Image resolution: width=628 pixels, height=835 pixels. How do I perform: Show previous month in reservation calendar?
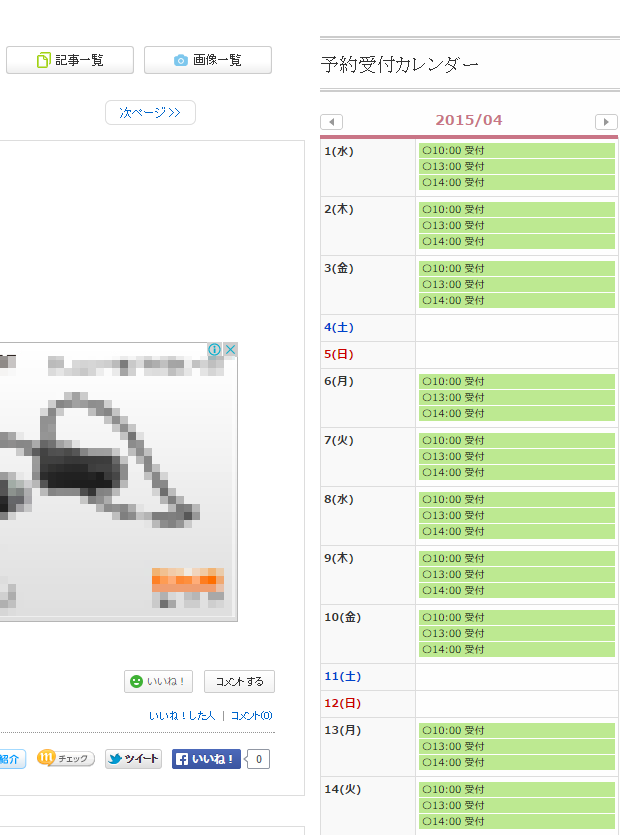point(332,122)
